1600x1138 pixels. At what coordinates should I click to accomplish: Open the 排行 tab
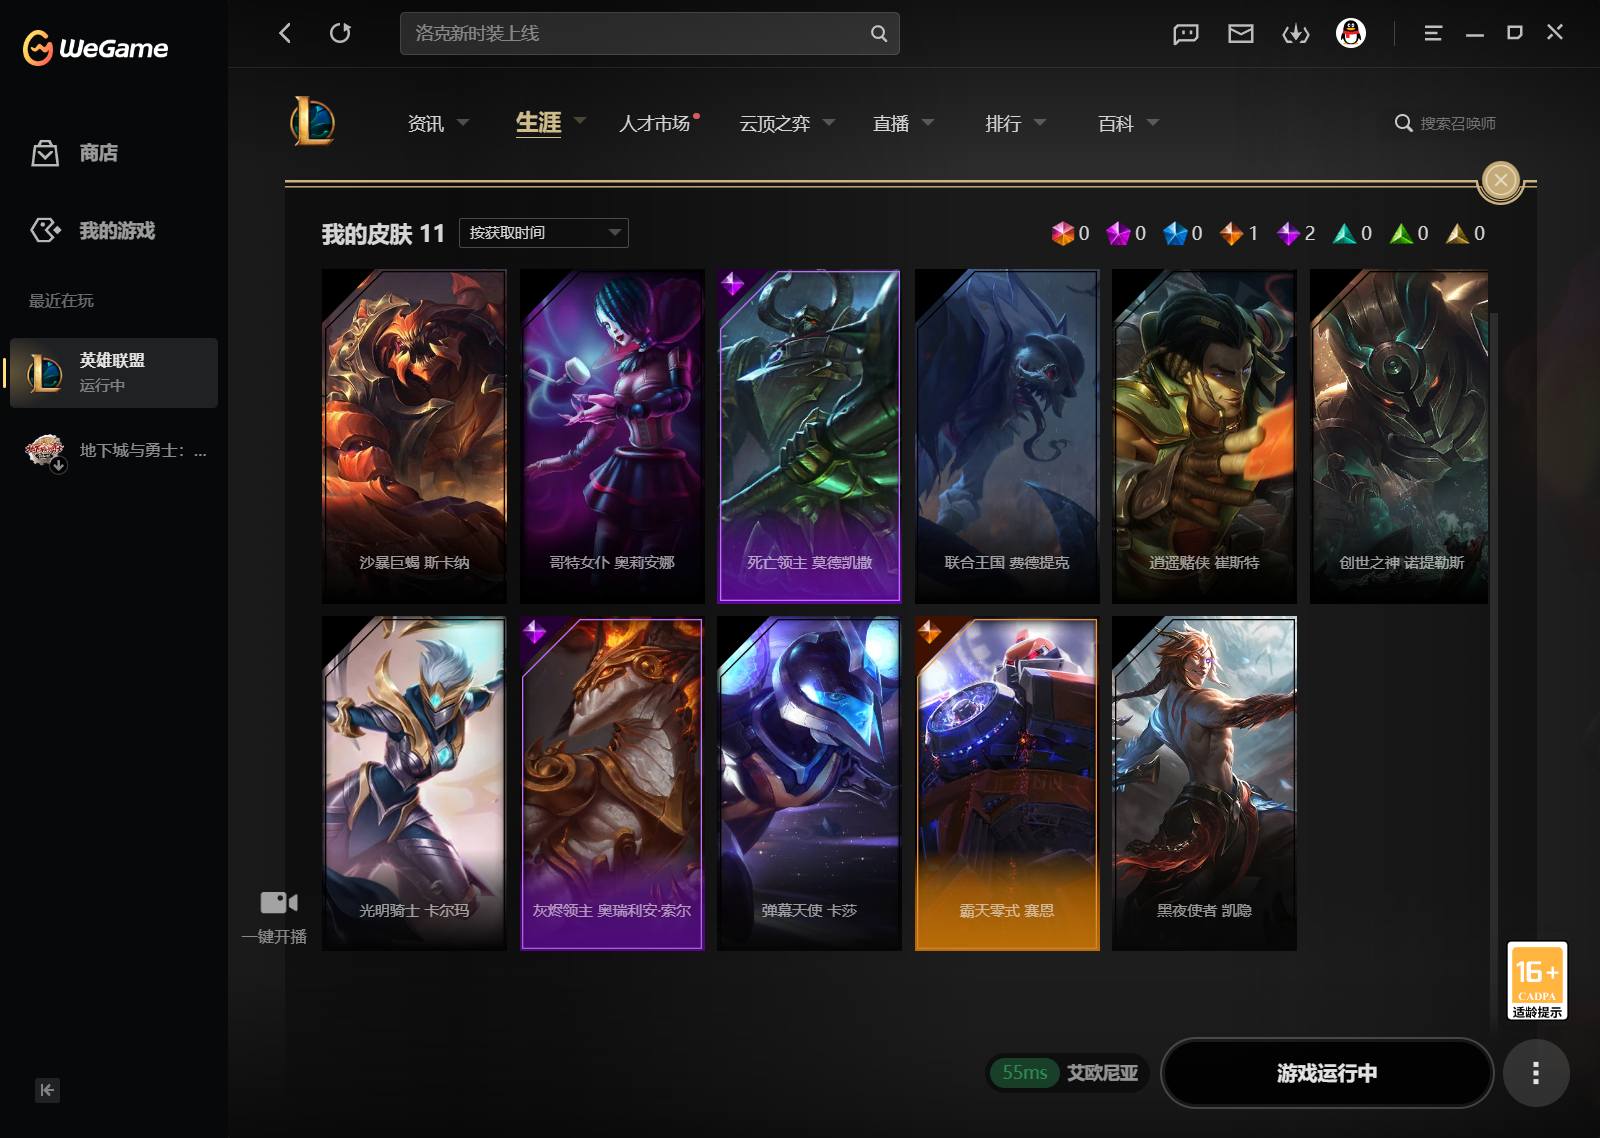(x=1003, y=123)
